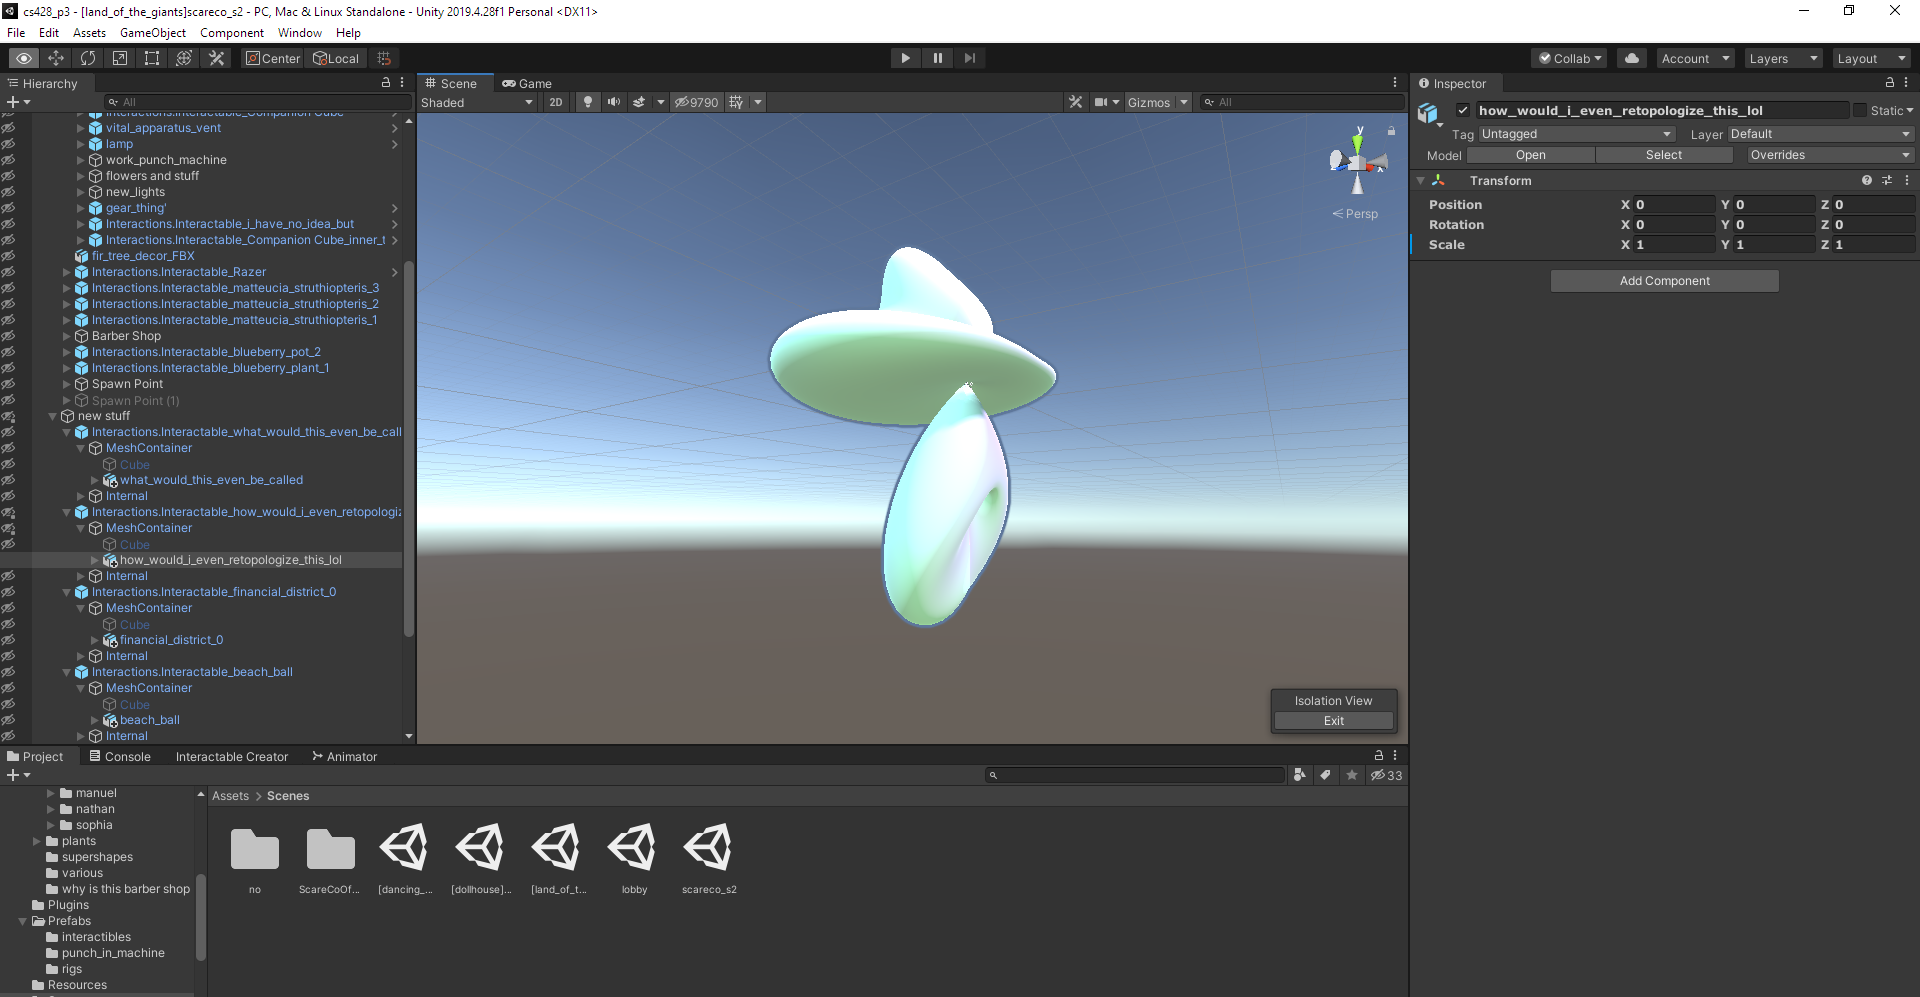Switch to the Animator tab

click(x=345, y=756)
